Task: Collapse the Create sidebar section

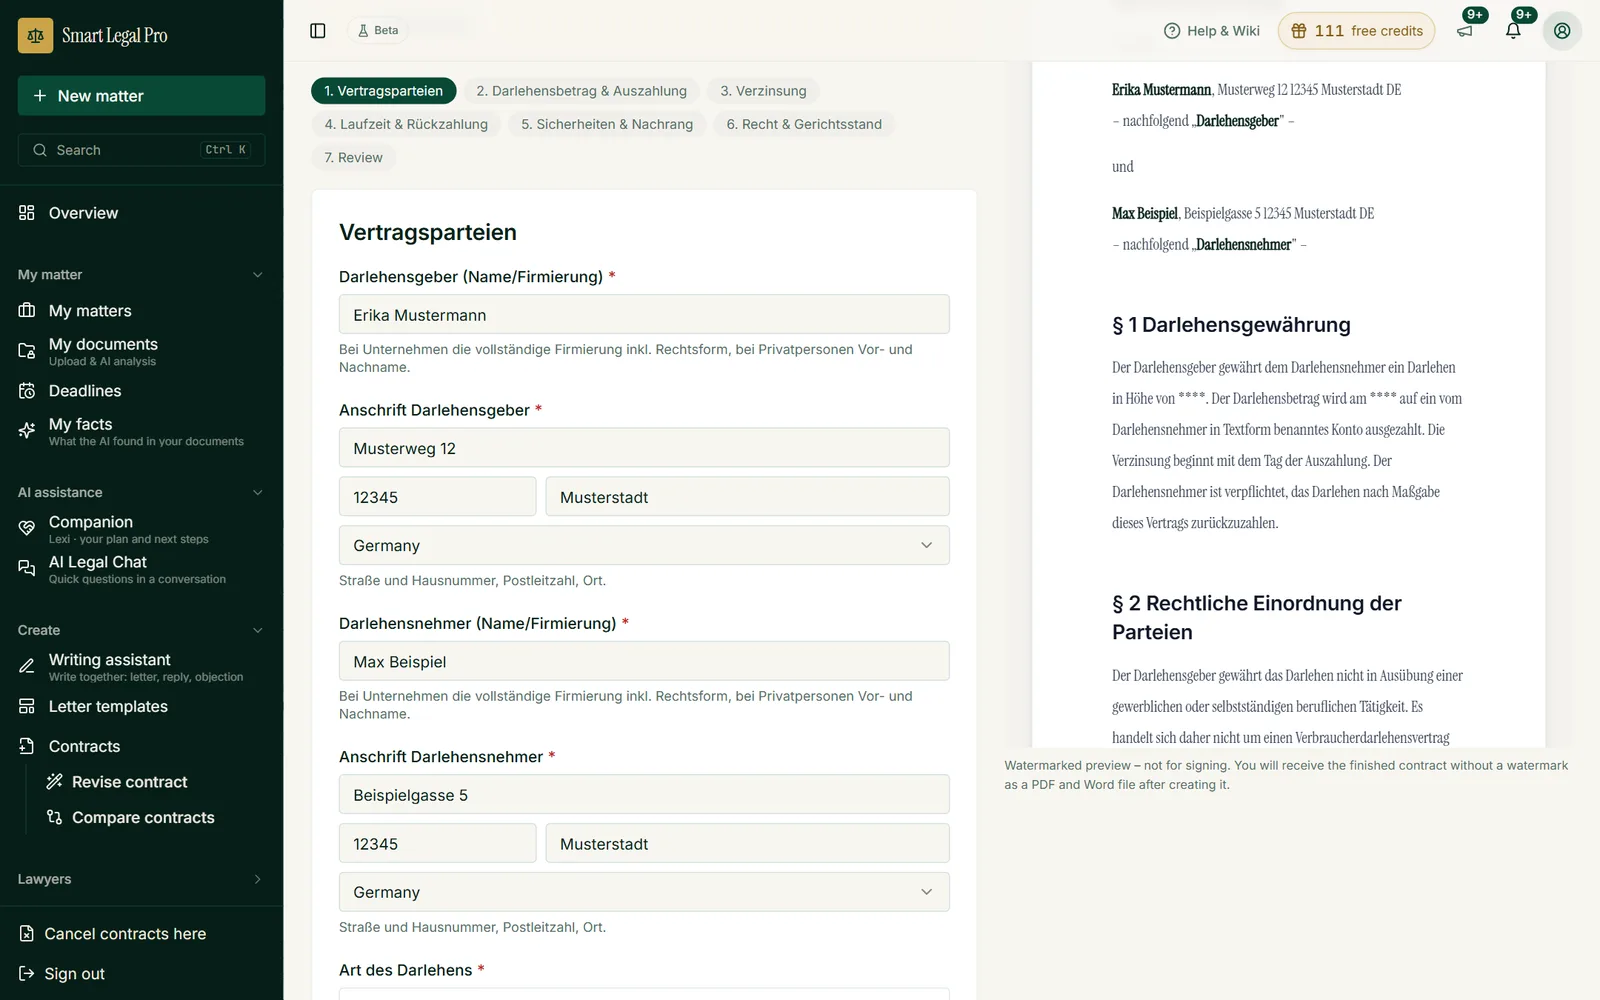Action: (258, 631)
